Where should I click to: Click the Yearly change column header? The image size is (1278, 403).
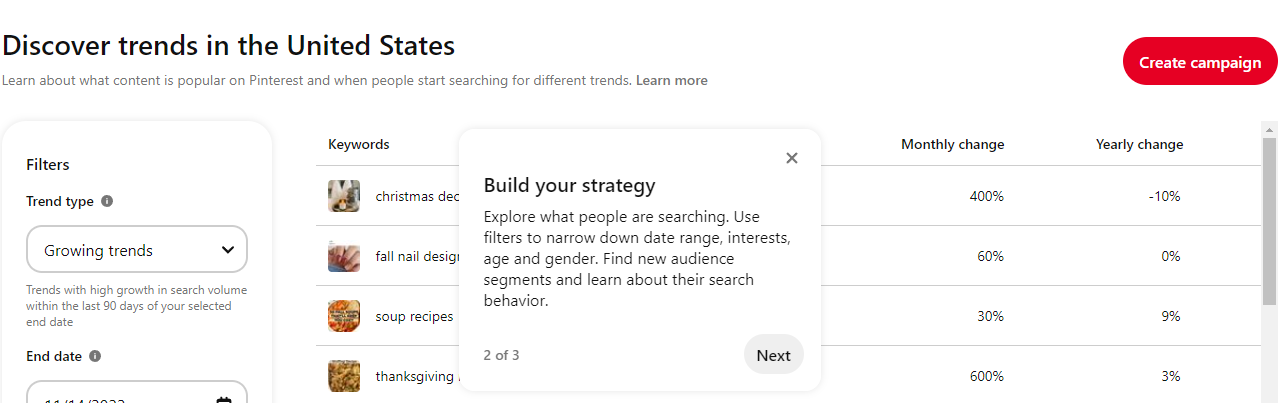coord(1139,145)
